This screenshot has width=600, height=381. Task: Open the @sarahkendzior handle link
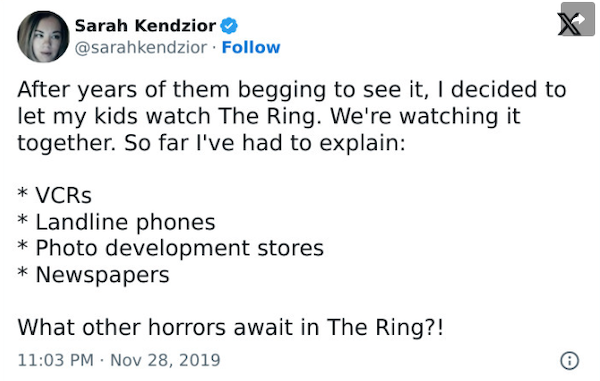pyautogui.click(x=141, y=48)
